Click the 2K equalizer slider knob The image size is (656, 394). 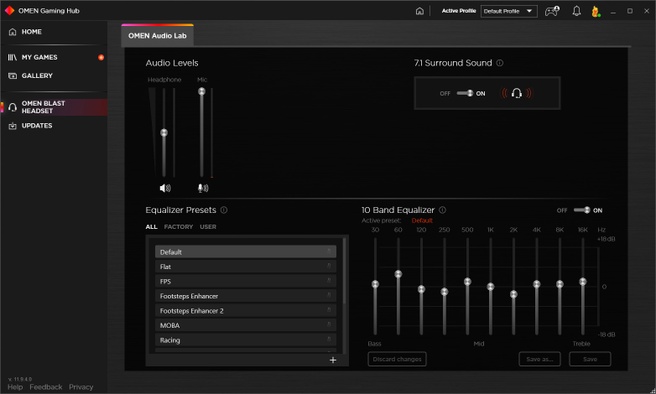514,294
